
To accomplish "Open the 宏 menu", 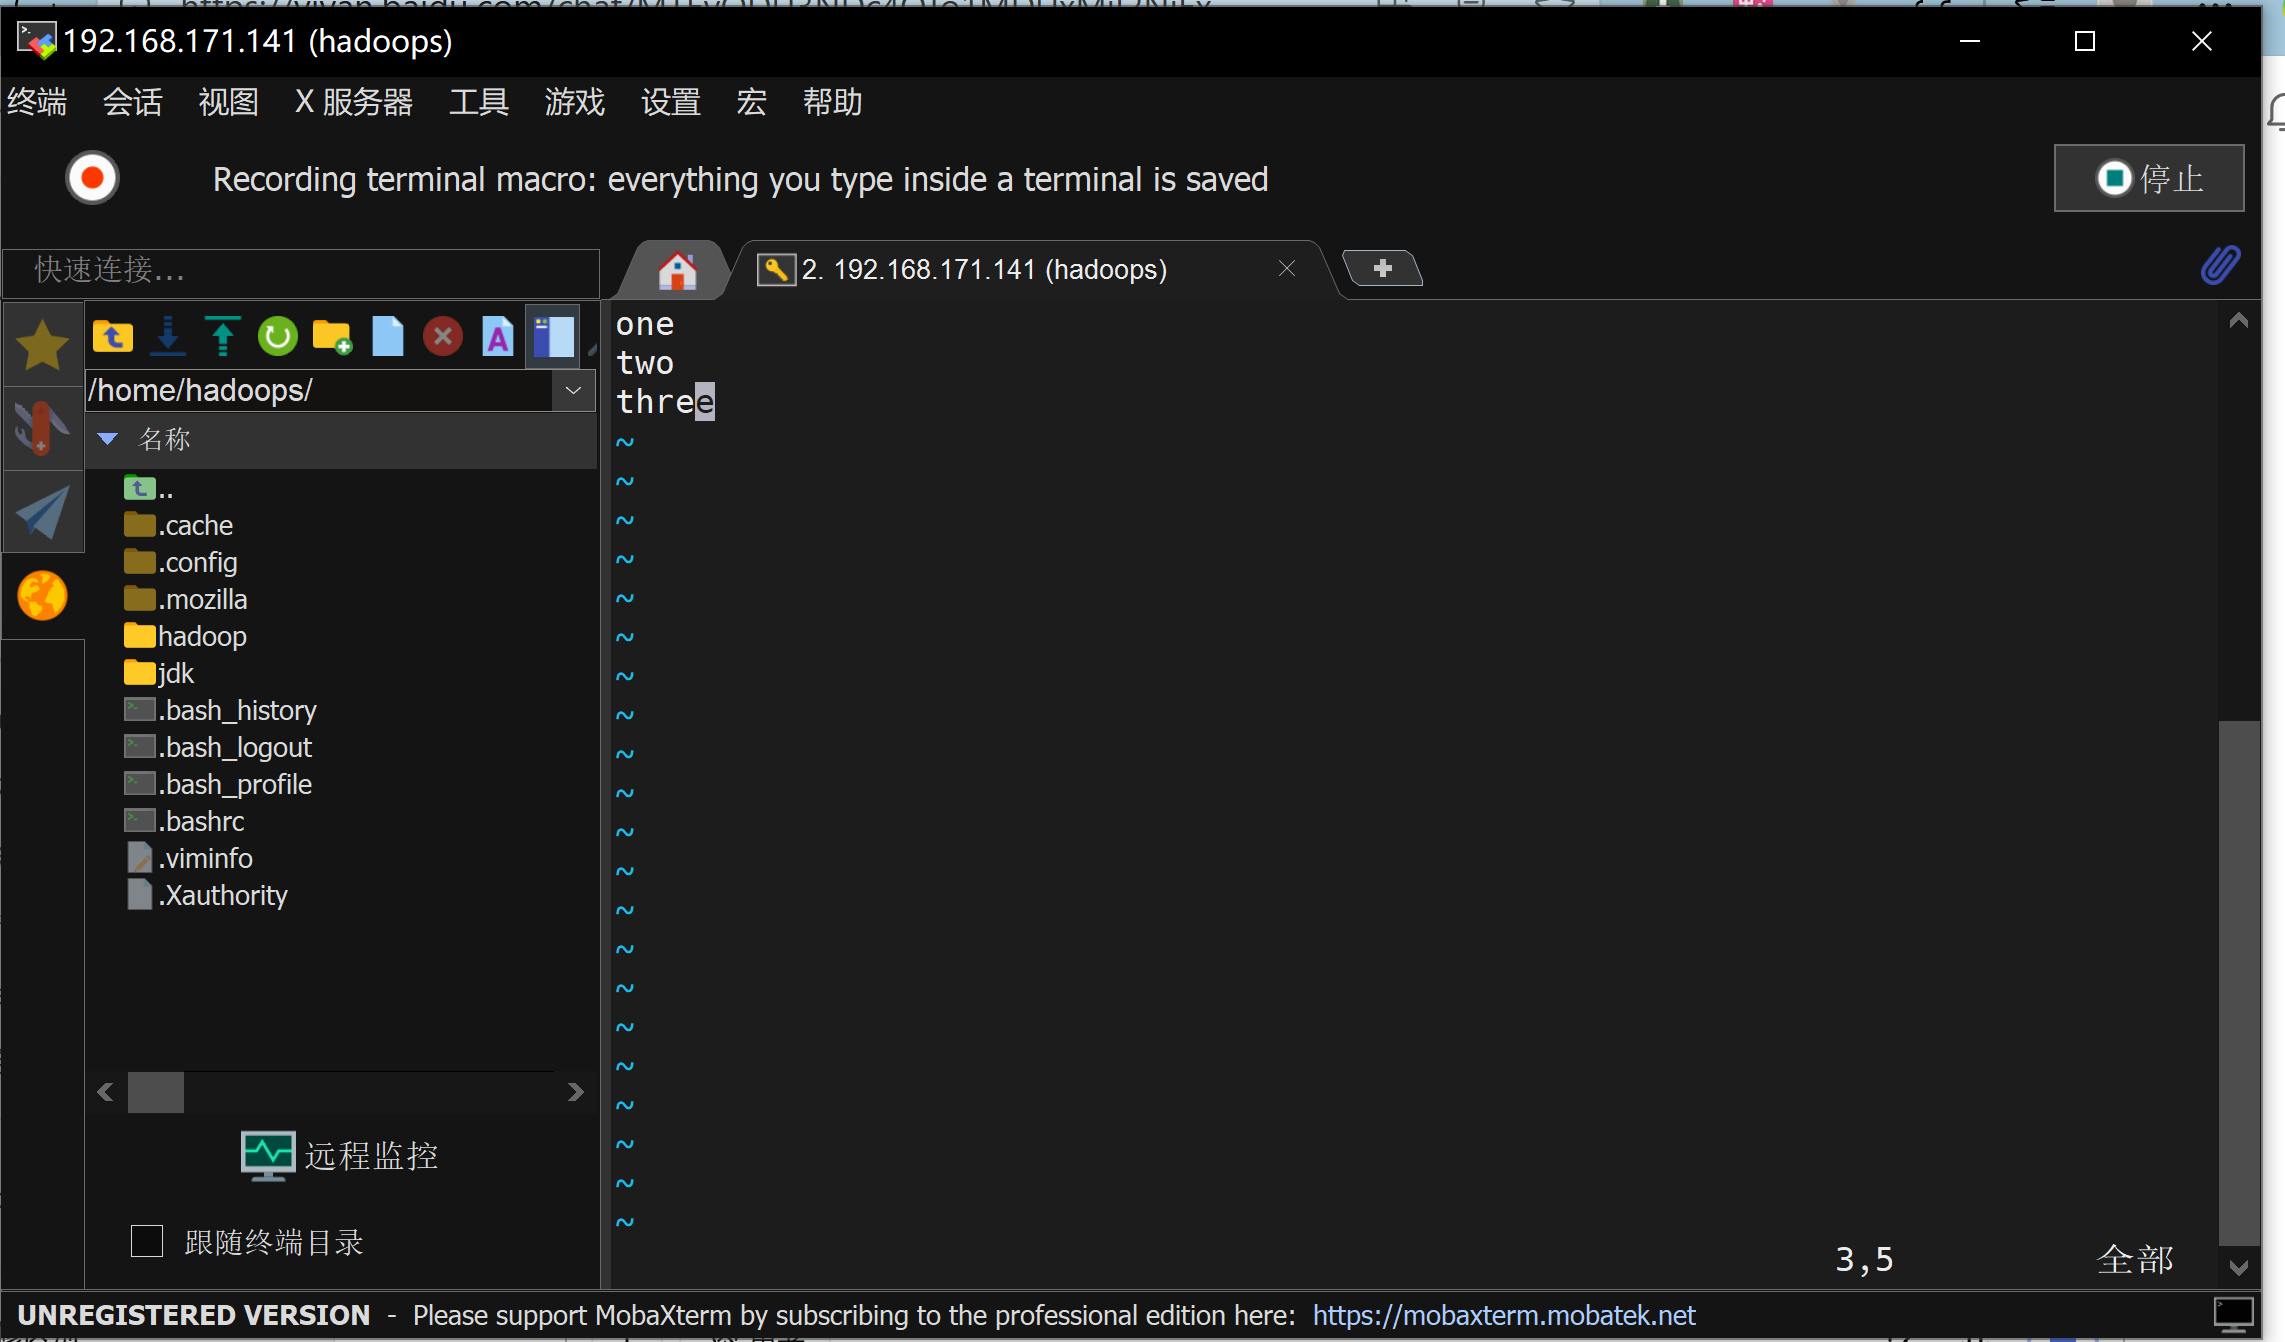I will tap(751, 102).
